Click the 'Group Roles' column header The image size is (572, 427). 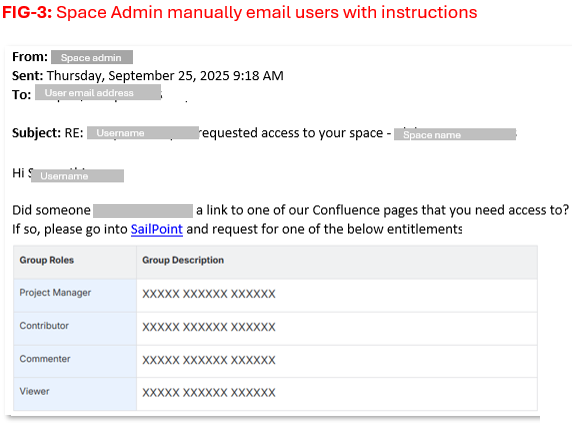(x=75, y=262)
